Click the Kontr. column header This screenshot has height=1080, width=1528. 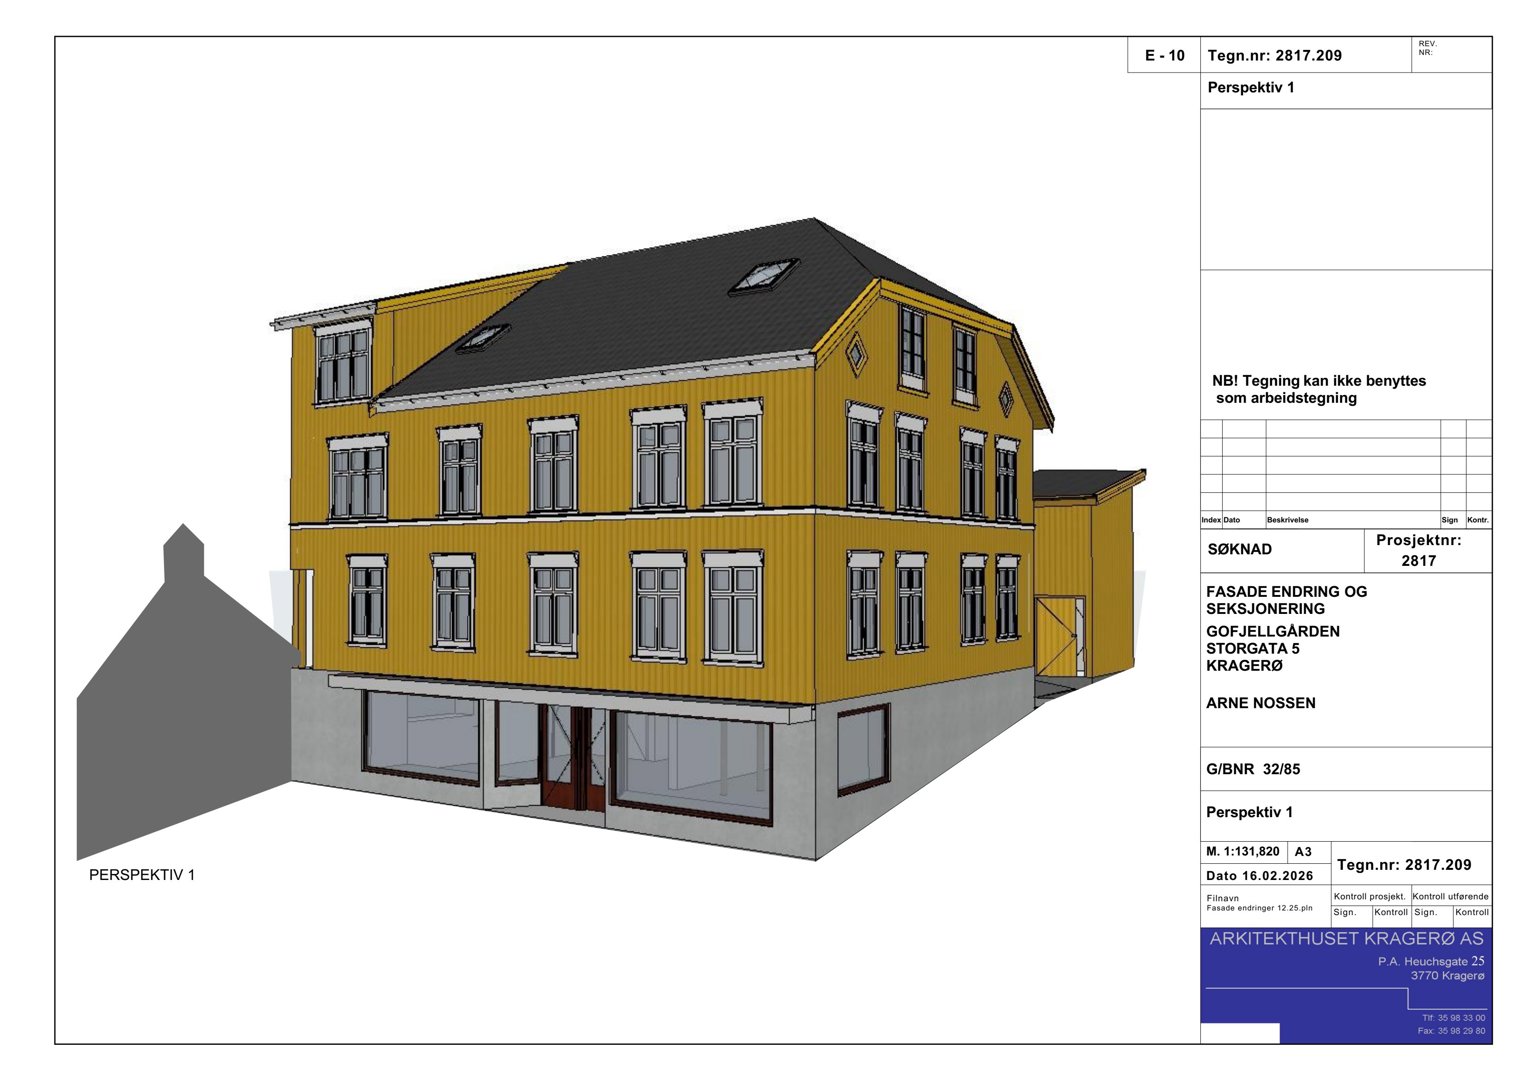pos(1477,520)
